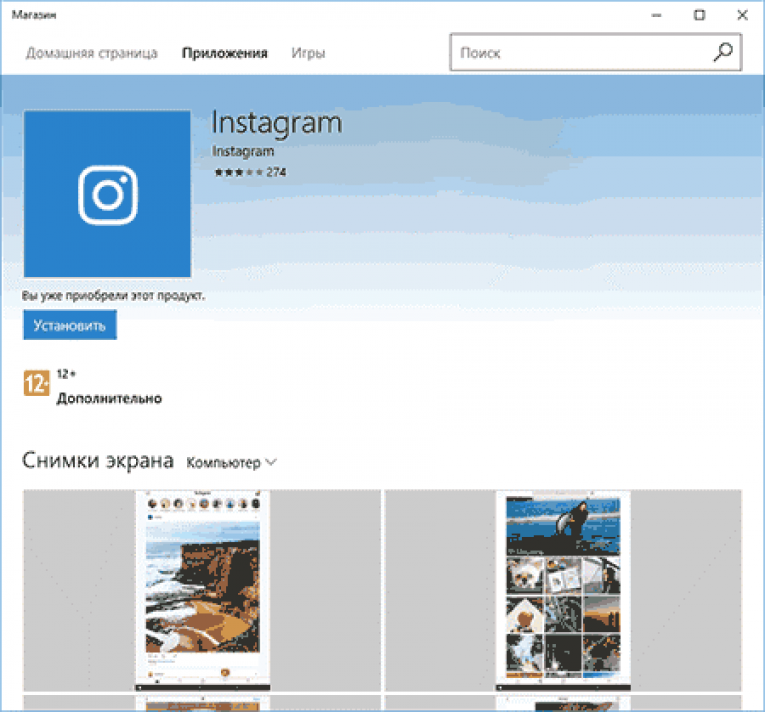This screenshot has width=765, height=712.
Task: Maximize the Магазин window
Action: point(700,15)
